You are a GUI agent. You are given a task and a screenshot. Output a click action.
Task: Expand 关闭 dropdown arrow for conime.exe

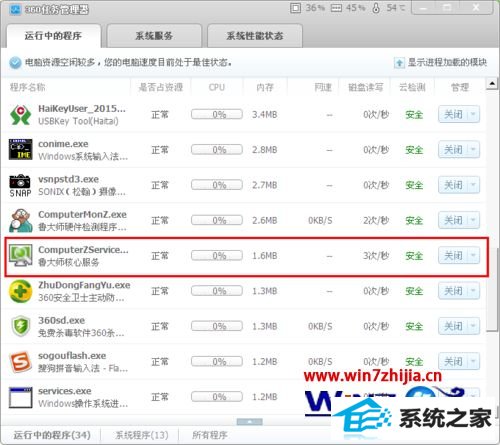coord(474,150)
